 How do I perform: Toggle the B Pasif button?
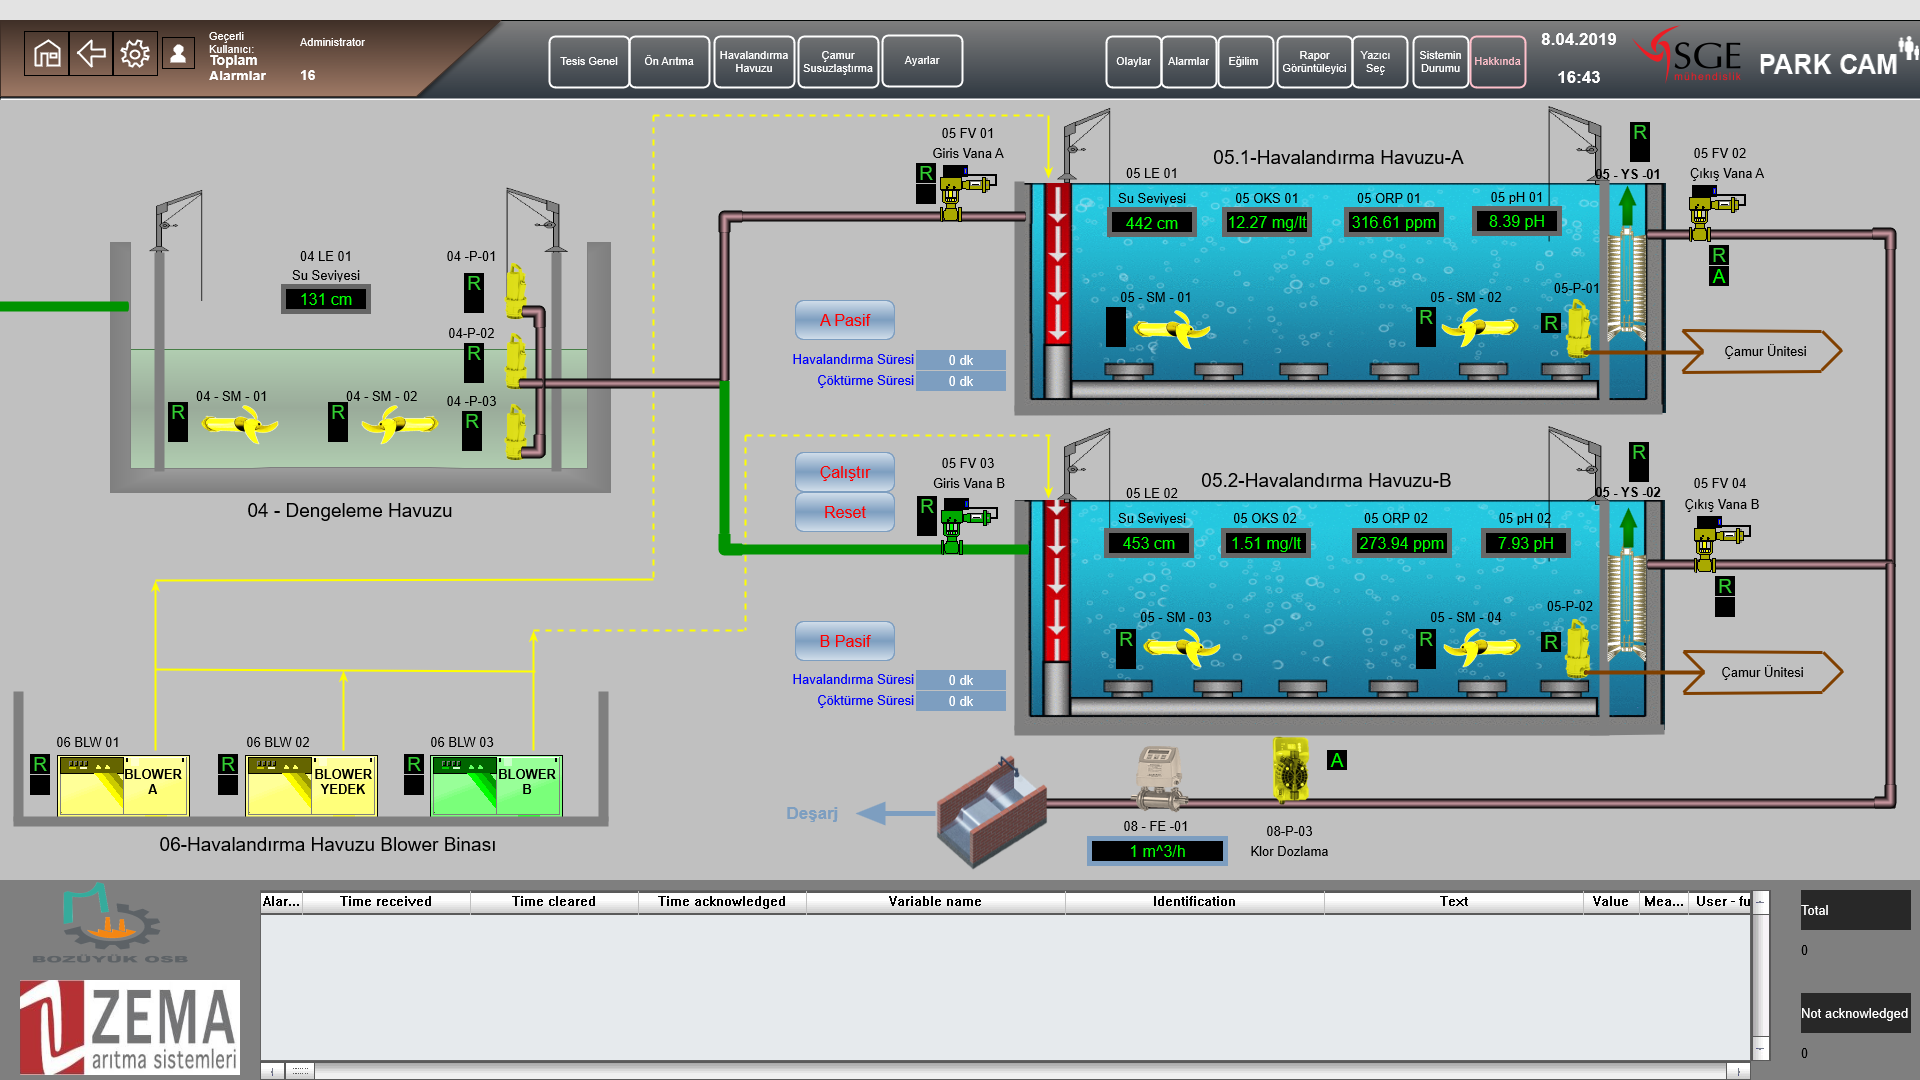click(844, 641)
